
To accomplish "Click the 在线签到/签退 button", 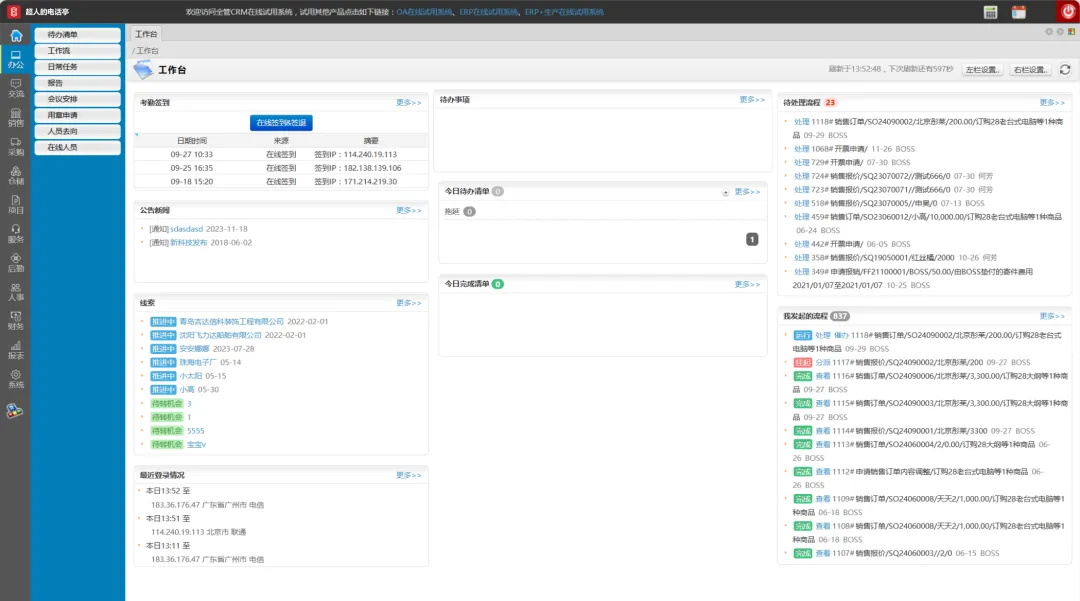I will click(x=281, y=123).
